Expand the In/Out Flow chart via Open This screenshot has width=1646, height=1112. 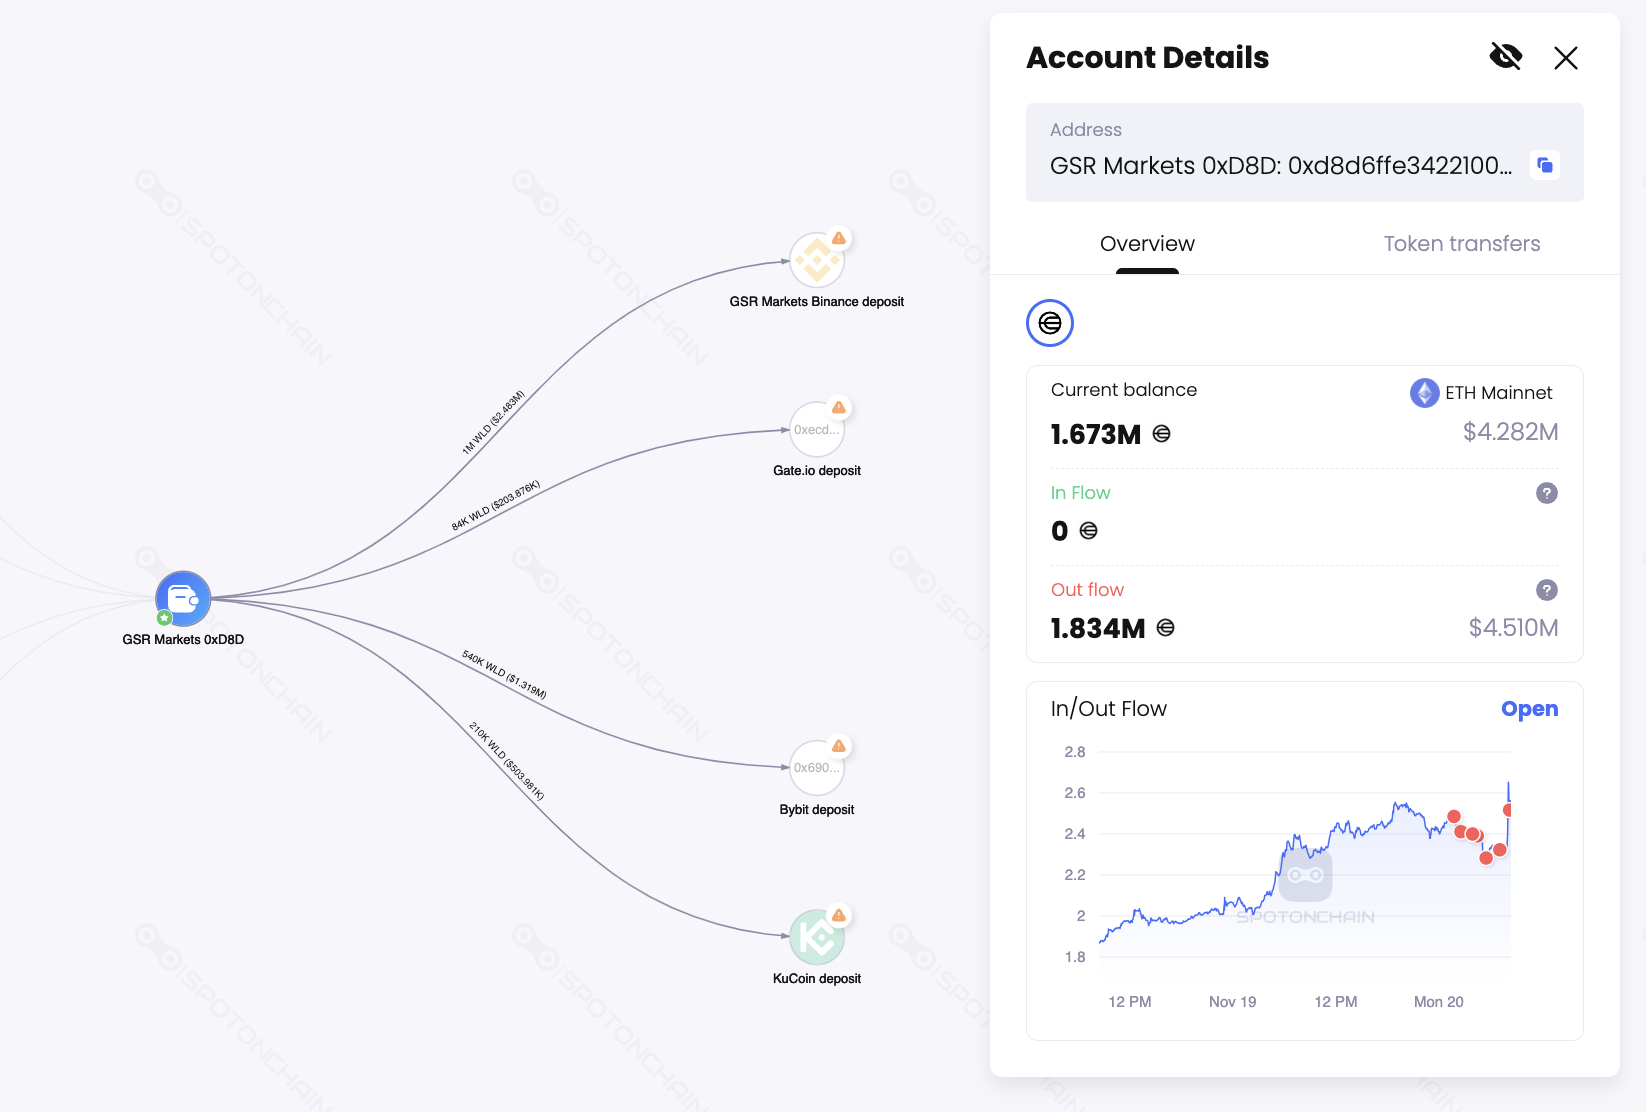(1529, 708)
